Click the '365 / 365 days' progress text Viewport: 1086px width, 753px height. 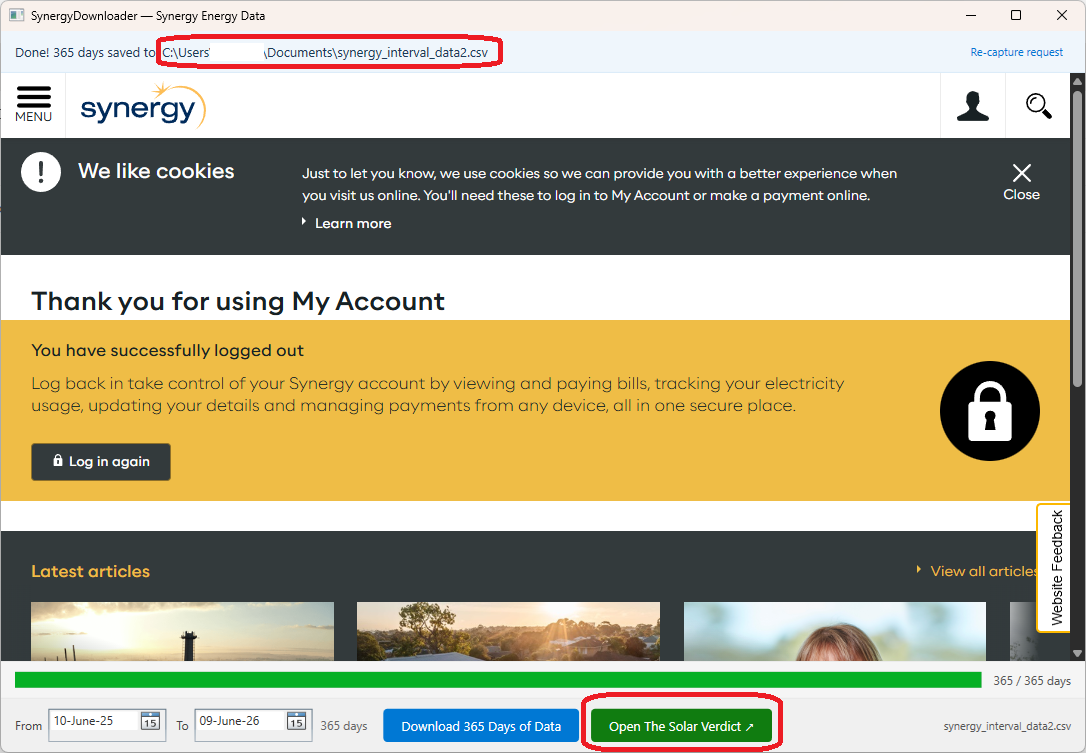coord(1032,681)
